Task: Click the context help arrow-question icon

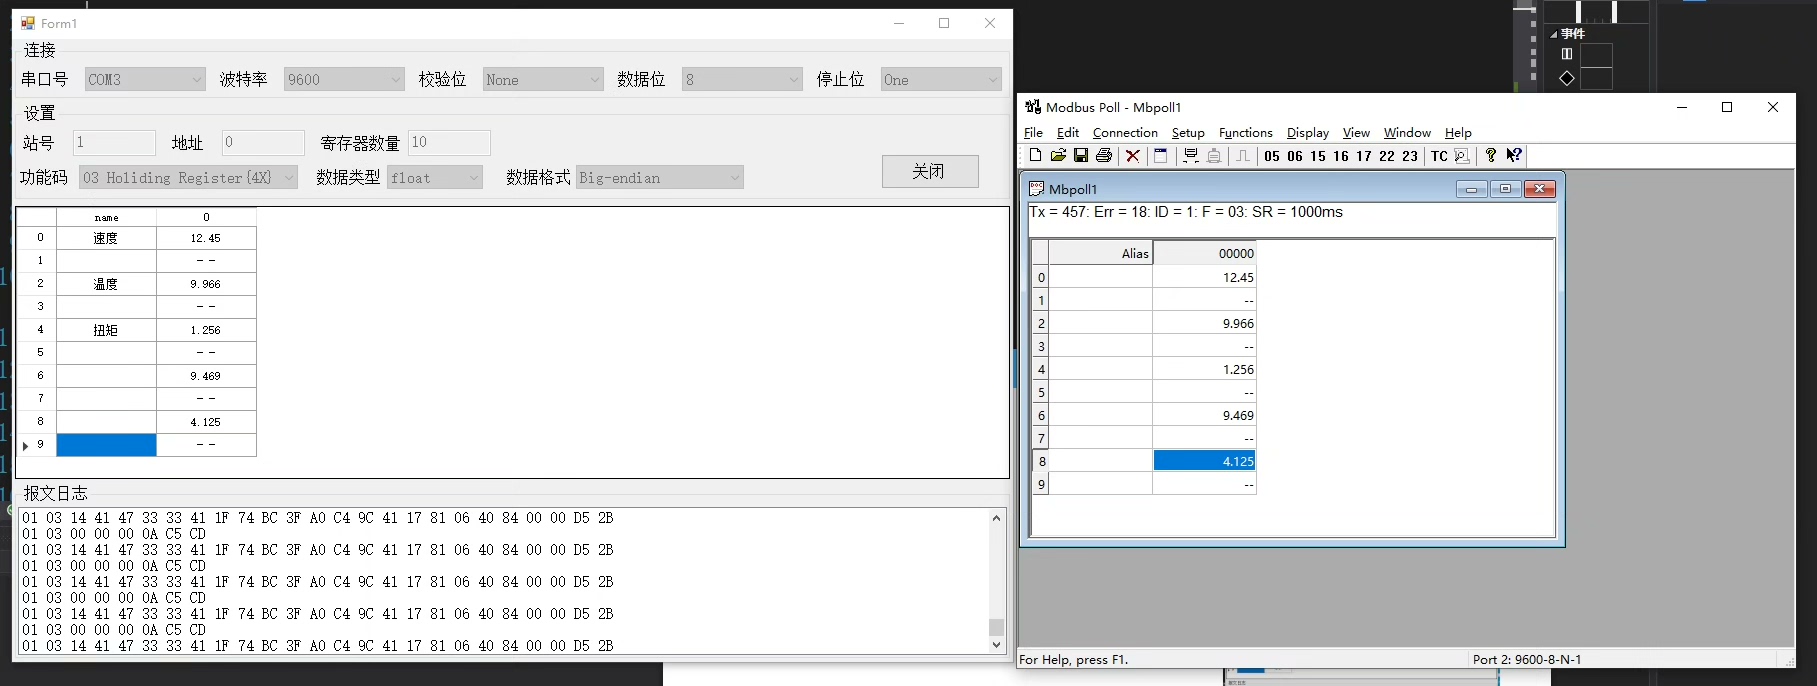Action: 1514,155
